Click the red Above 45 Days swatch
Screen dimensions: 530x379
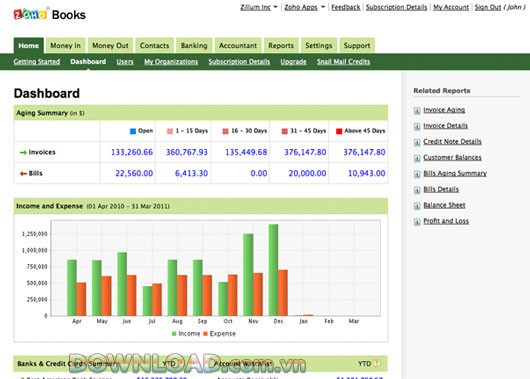click(x=339, y=131)
